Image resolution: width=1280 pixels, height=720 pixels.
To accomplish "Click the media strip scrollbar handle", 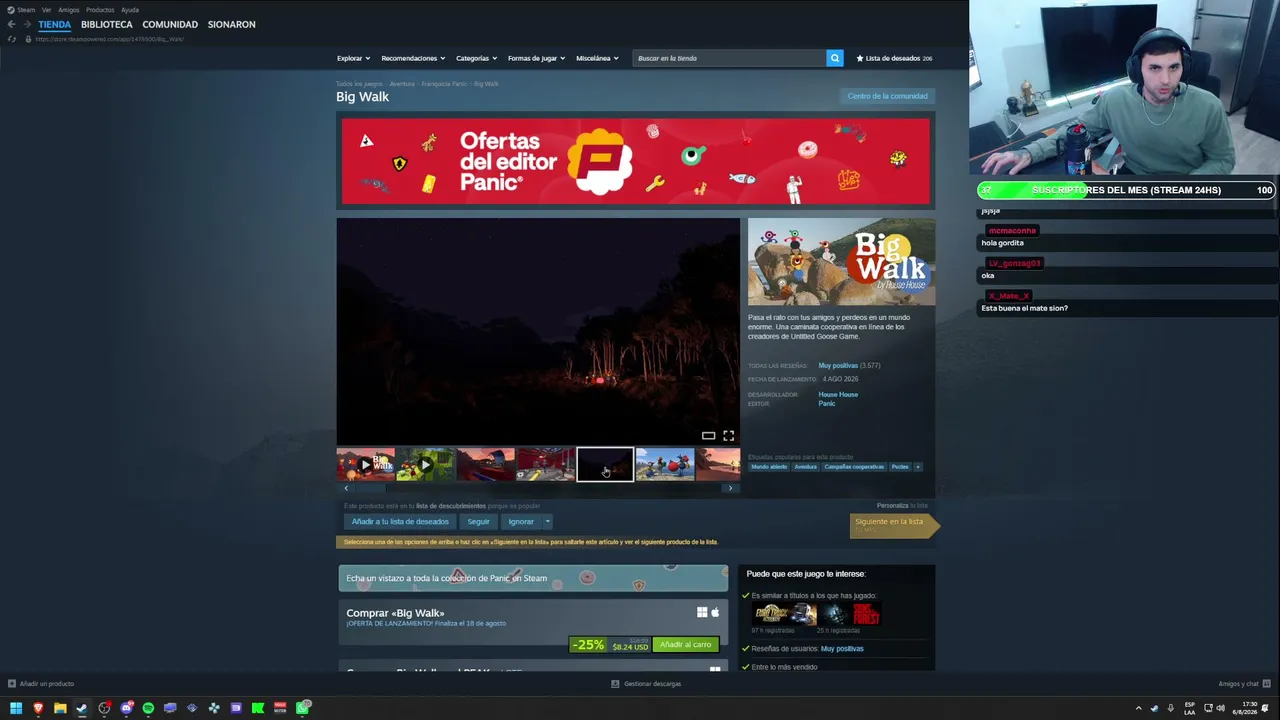I will point(370,488).
